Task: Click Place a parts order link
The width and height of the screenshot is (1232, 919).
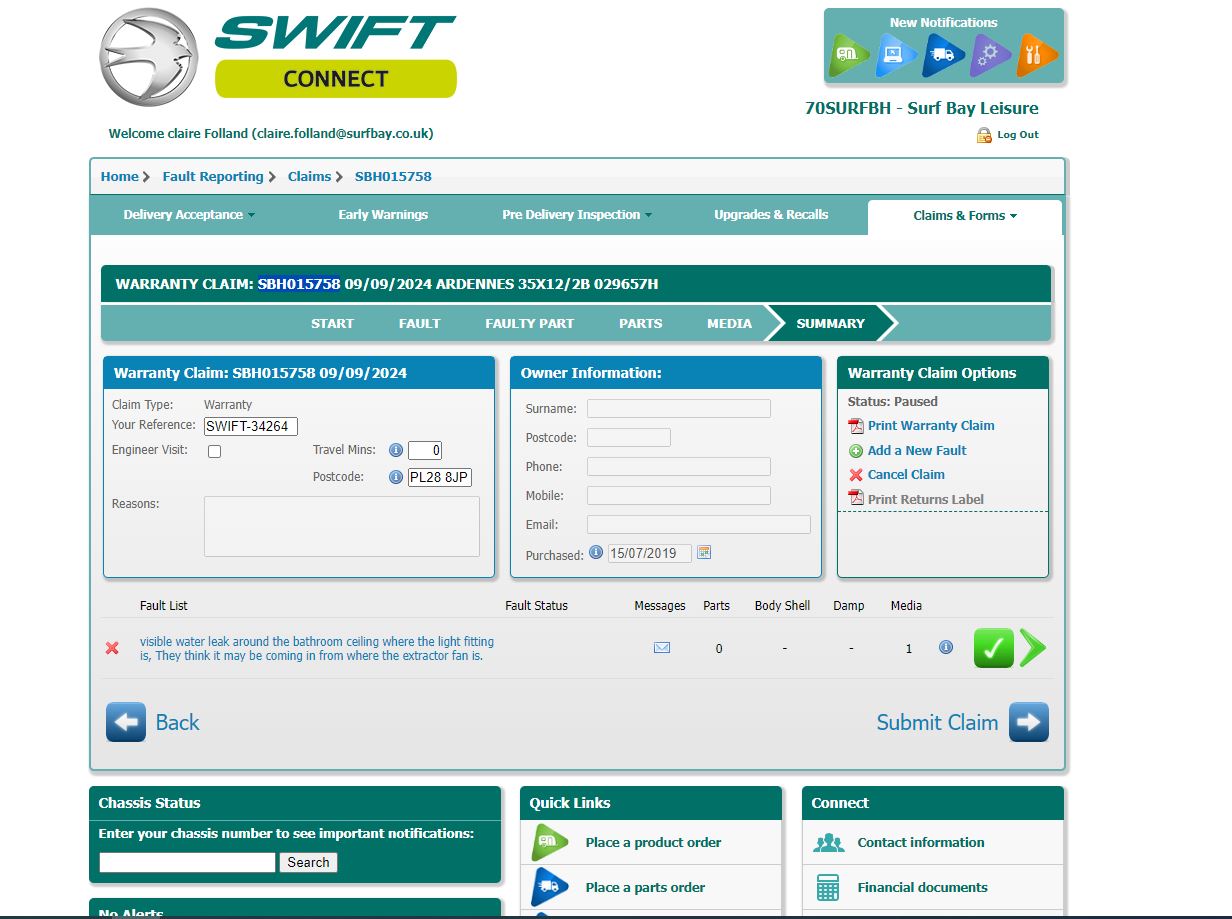Action: (645, 888)
